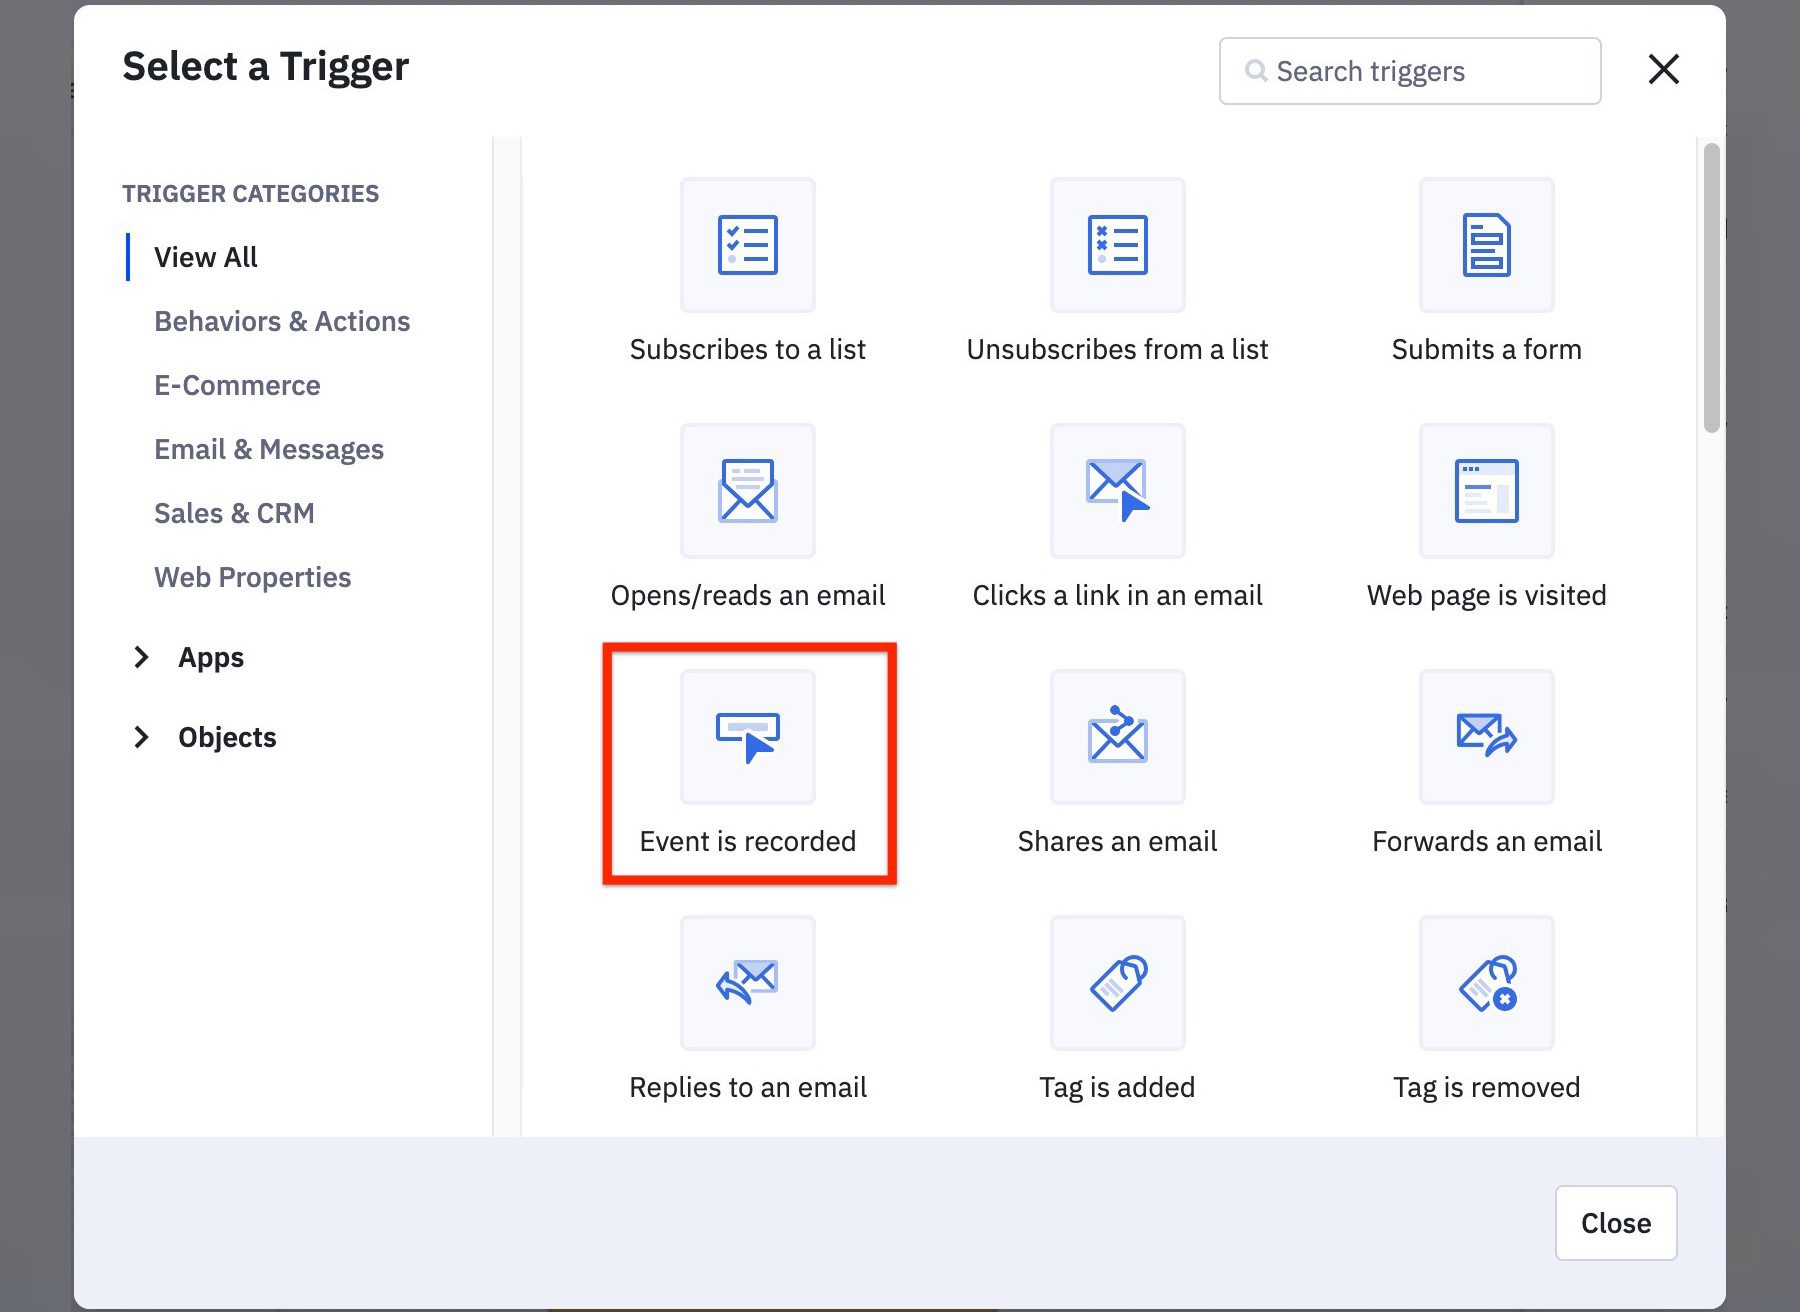1800x1312 pixels.
Task: Switch to the E-Commerce category
Action: point(237,385)
